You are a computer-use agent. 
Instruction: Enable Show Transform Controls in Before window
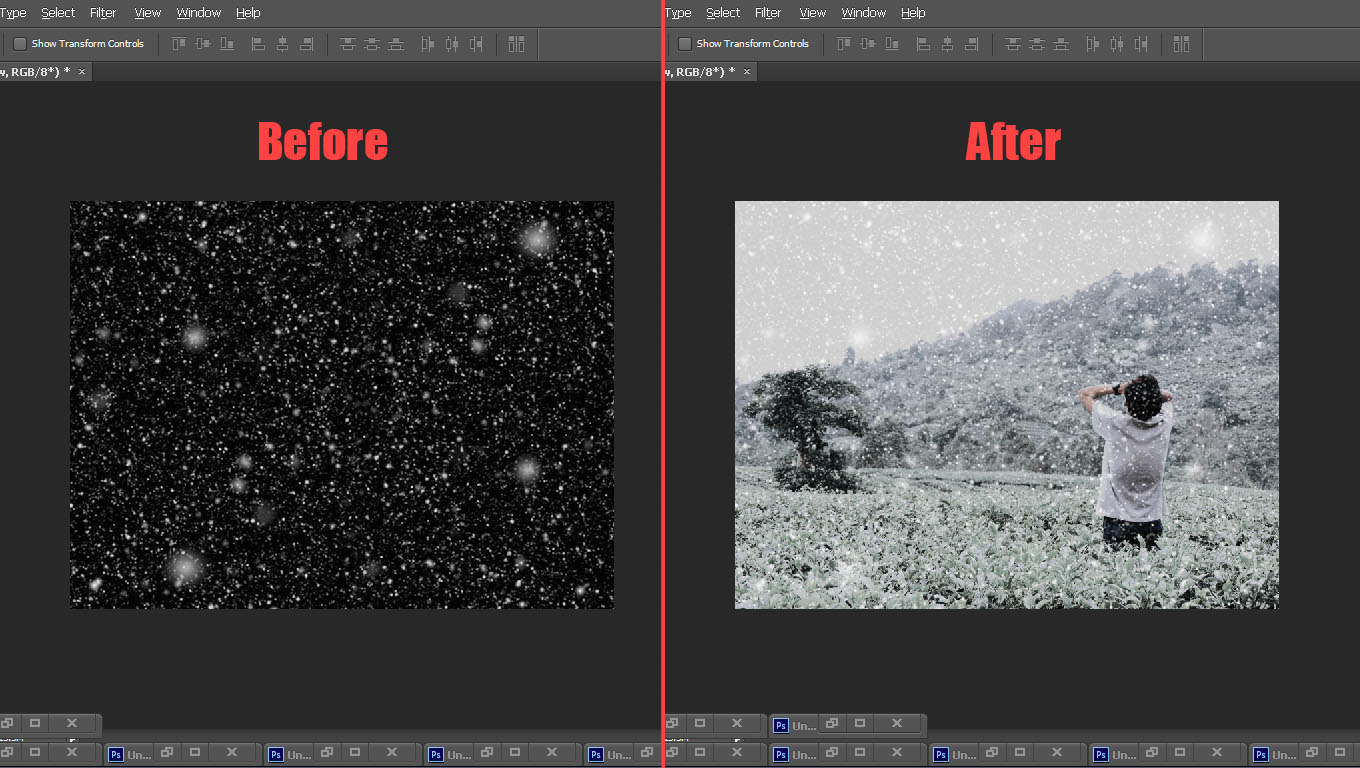pyautogui.click(x=19, y=44)
